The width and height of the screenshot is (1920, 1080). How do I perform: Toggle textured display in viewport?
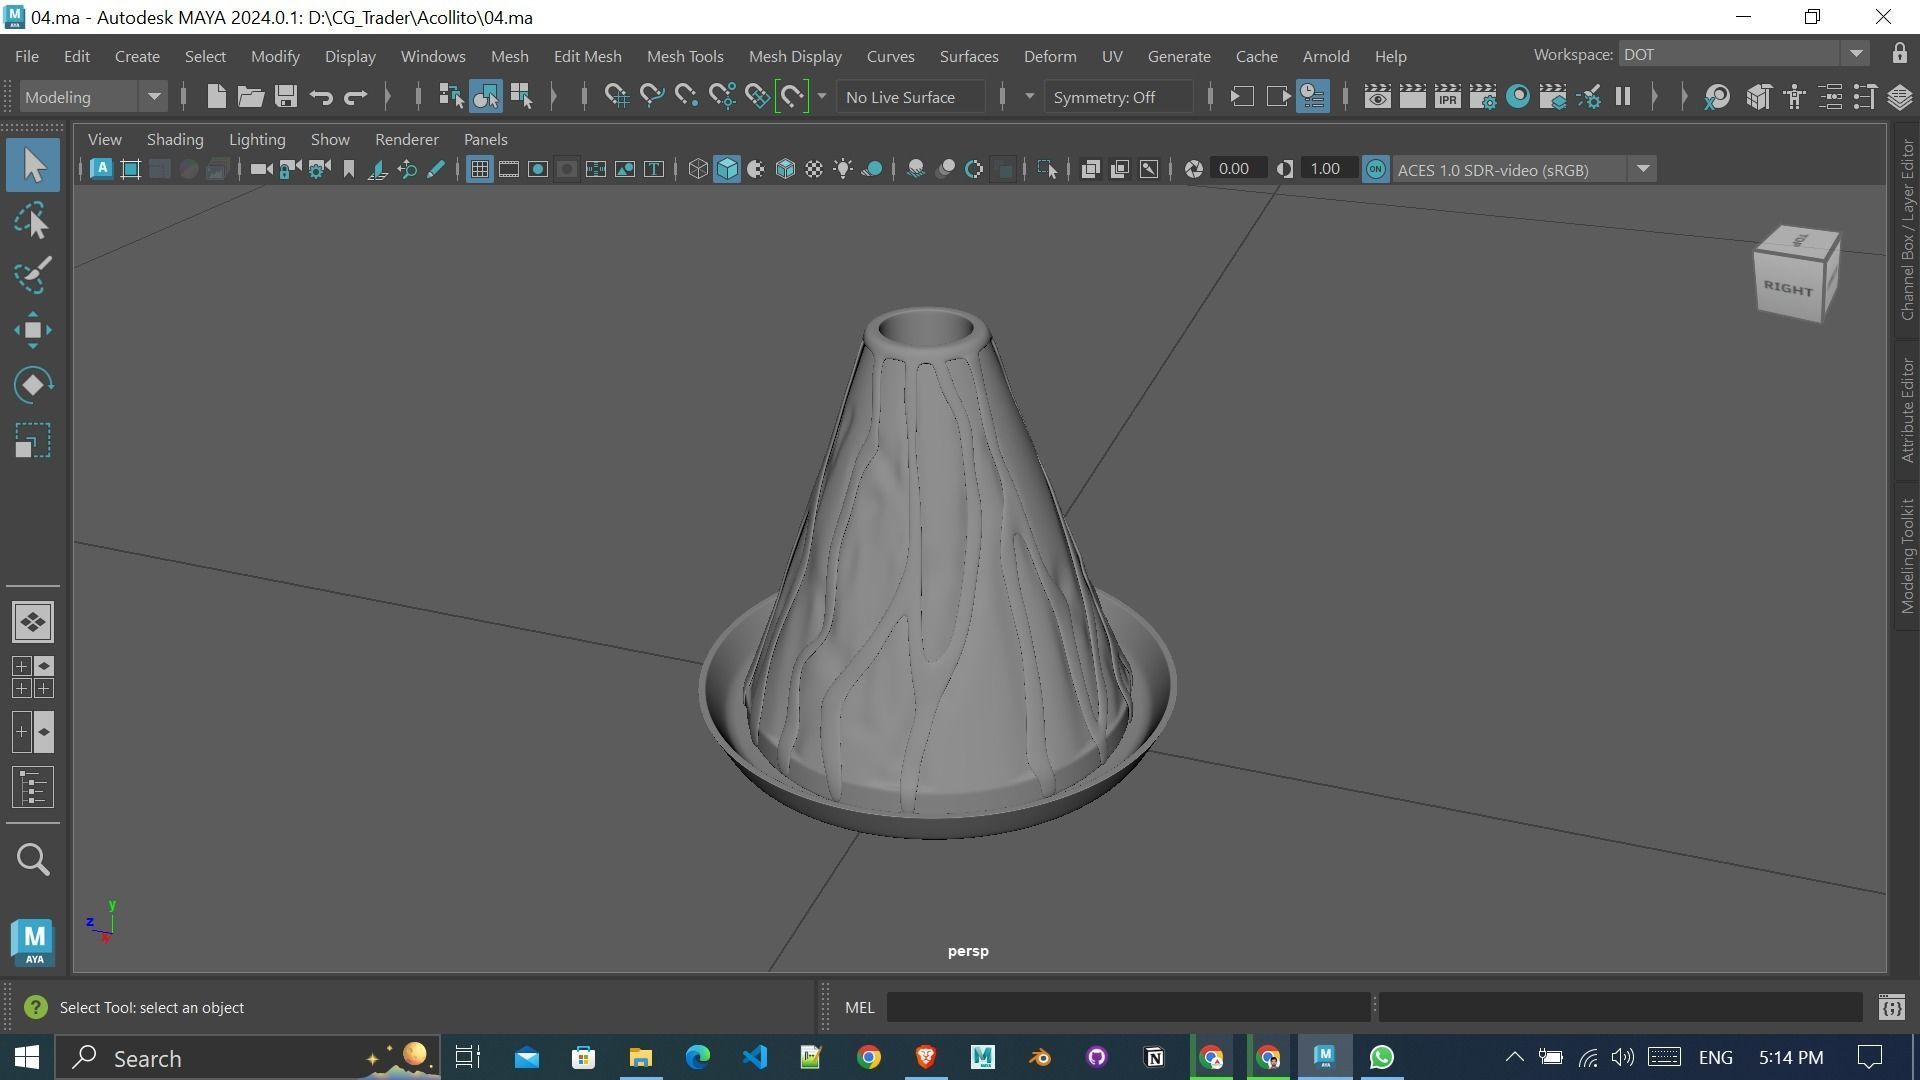tap(814, 169)
